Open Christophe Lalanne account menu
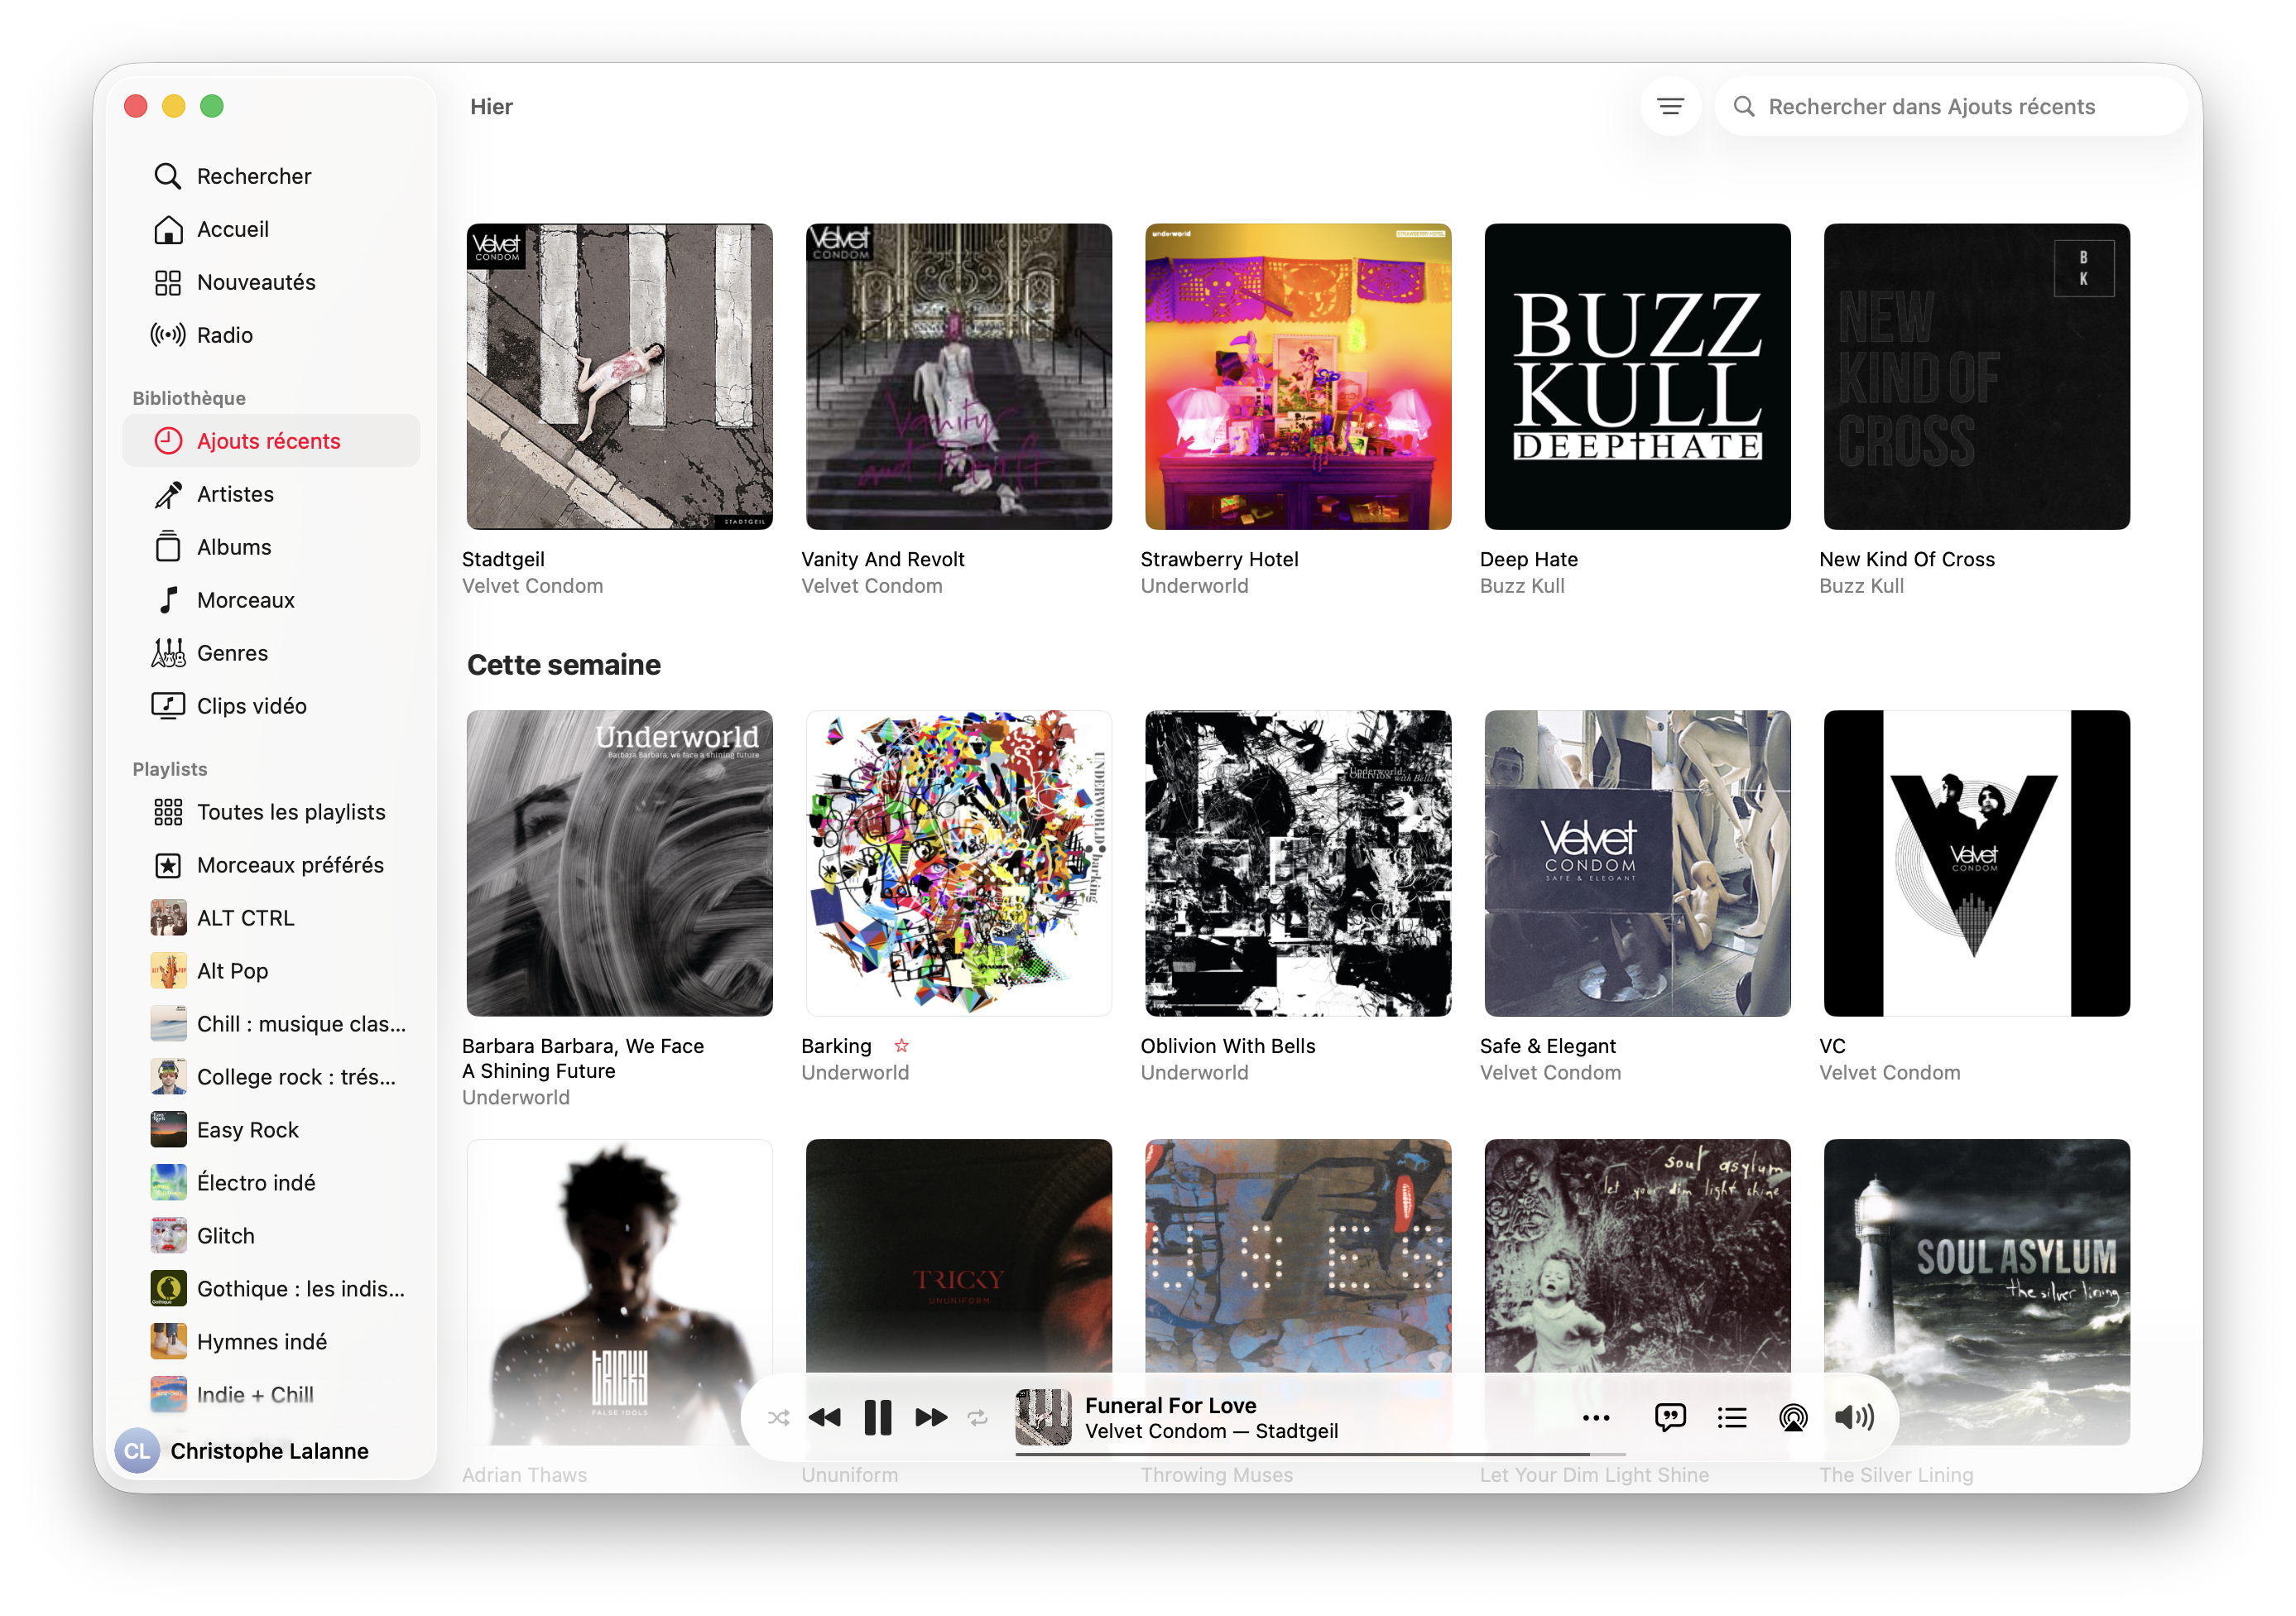2296x1616 pixels. pos(243,1450)
